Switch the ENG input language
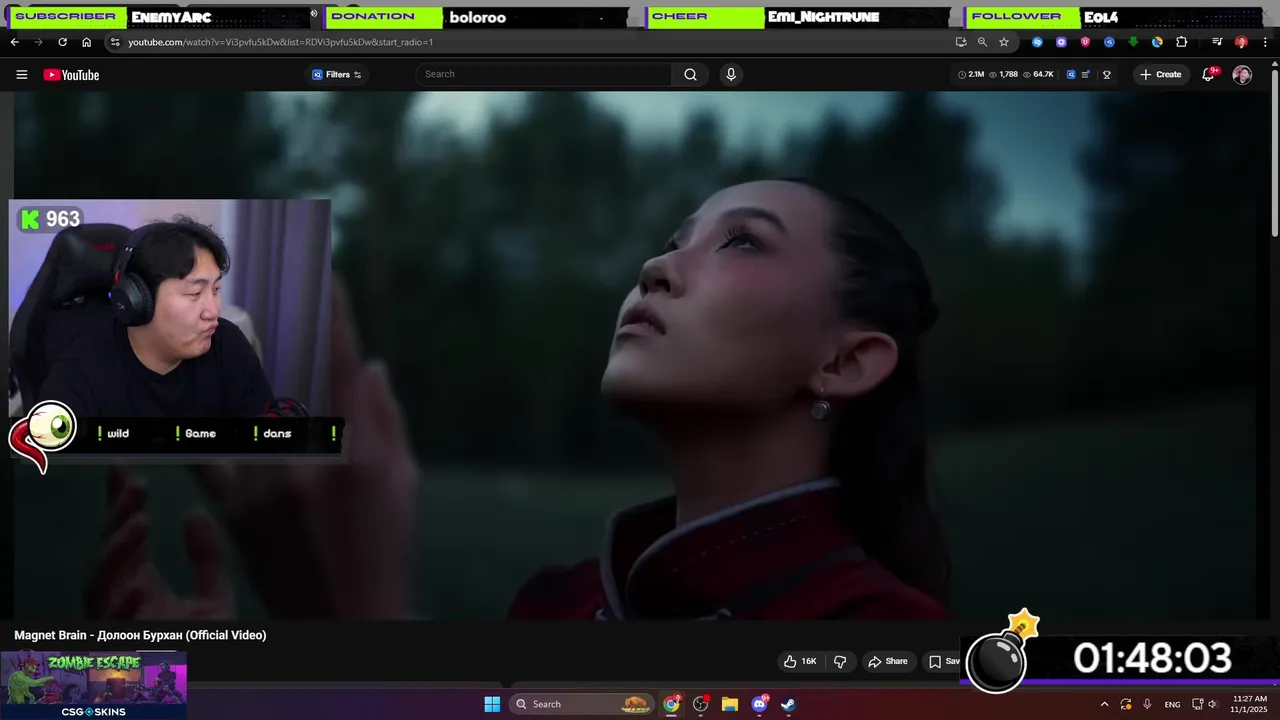Viewport: 1280px width, 720px height. coord(1172,704)
